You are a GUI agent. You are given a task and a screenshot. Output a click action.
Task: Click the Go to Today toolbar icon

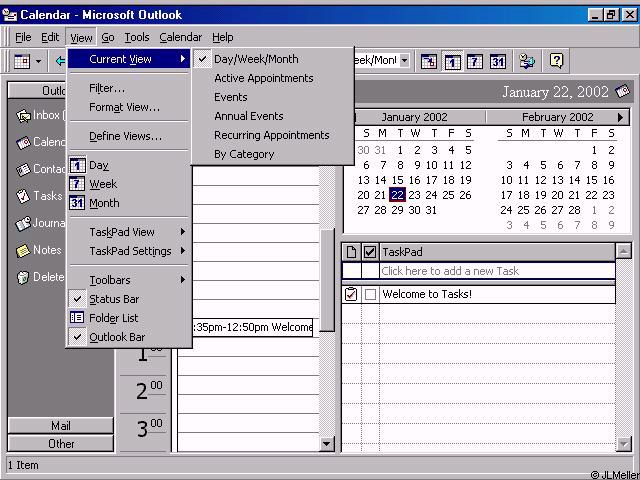[x=429, y=62]
